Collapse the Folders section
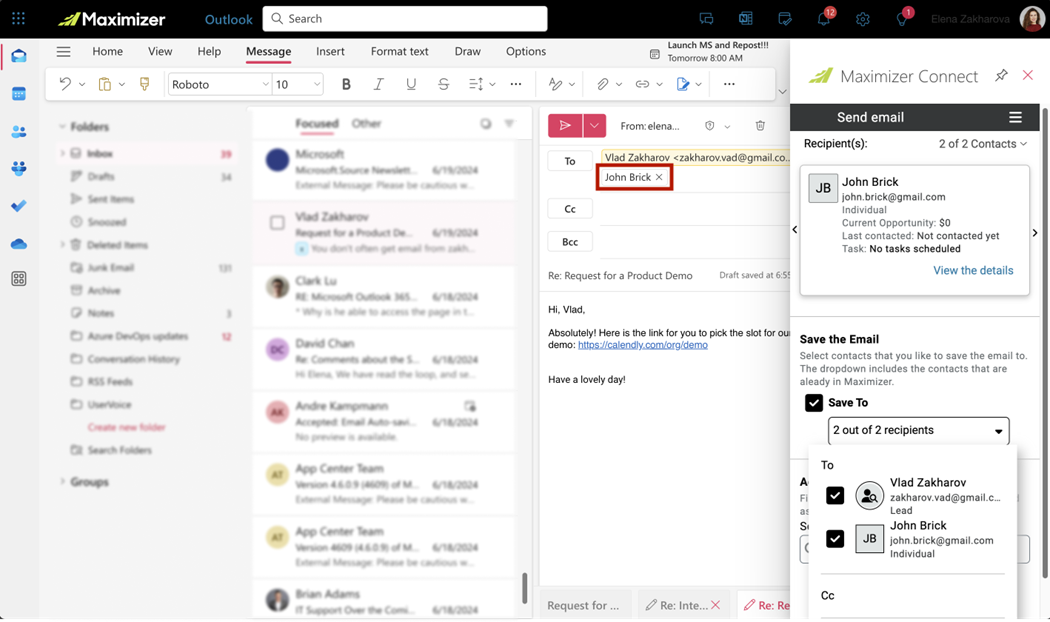The height and width of the screenshot is (622, 1050). click(62, 127)
